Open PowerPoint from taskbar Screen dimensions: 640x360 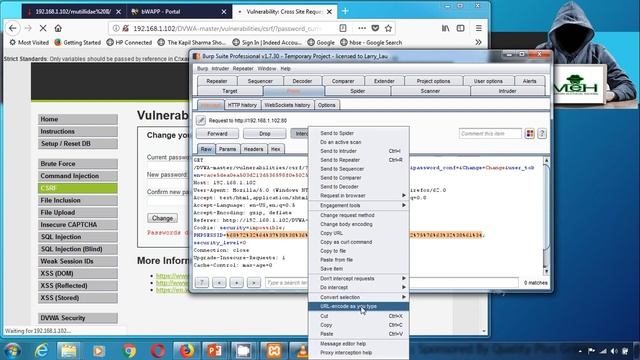tap(215, 351)
